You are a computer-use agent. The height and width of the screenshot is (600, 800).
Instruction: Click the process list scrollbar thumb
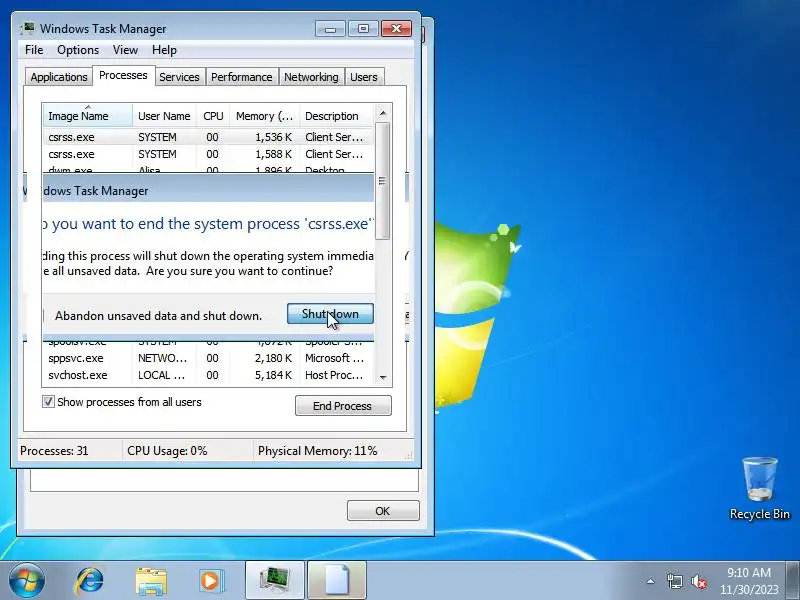(383, 181)
